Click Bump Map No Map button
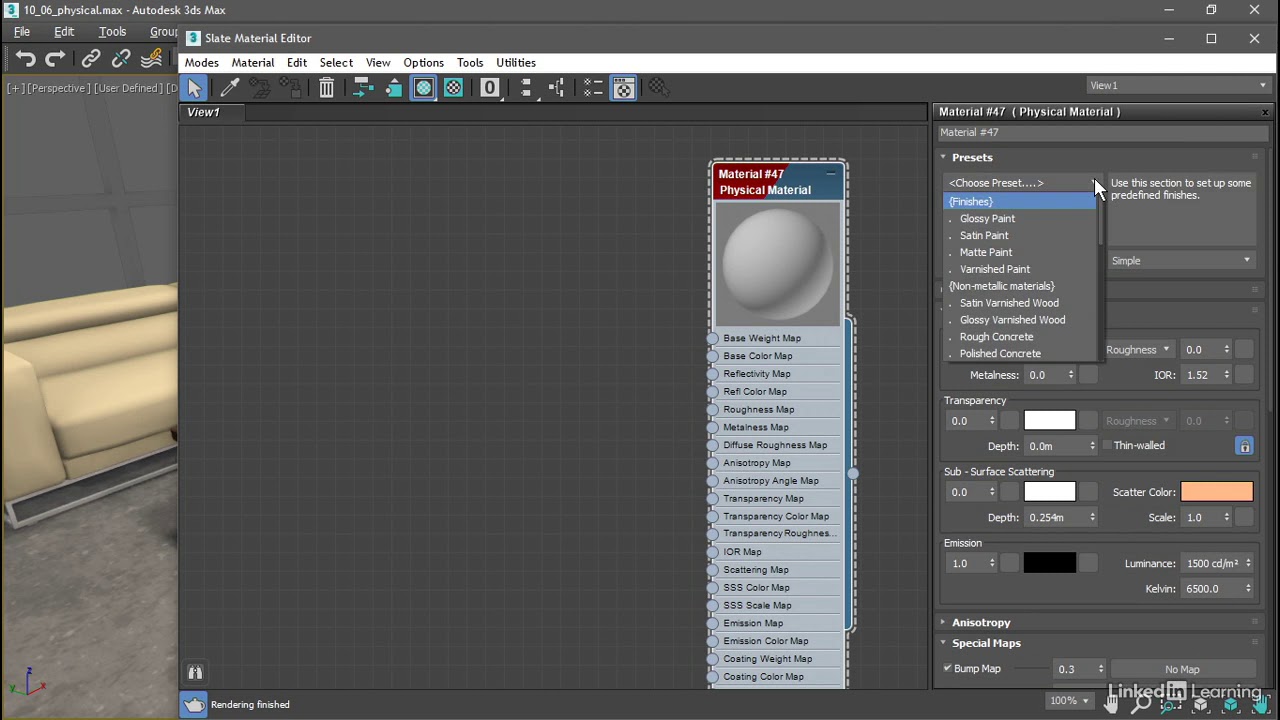The image size is (1280, 720). (1182, 669)
